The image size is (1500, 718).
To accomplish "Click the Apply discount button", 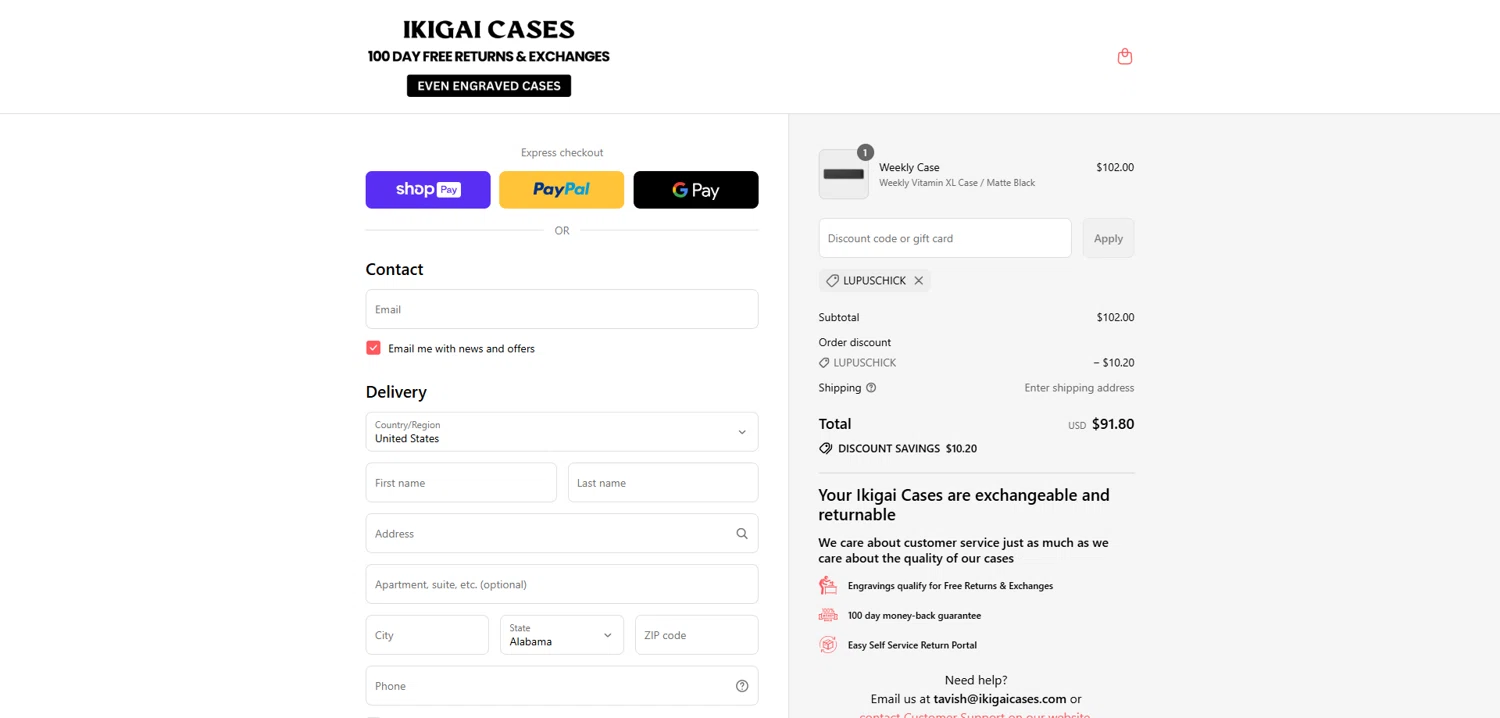I will coord(1108,238).
